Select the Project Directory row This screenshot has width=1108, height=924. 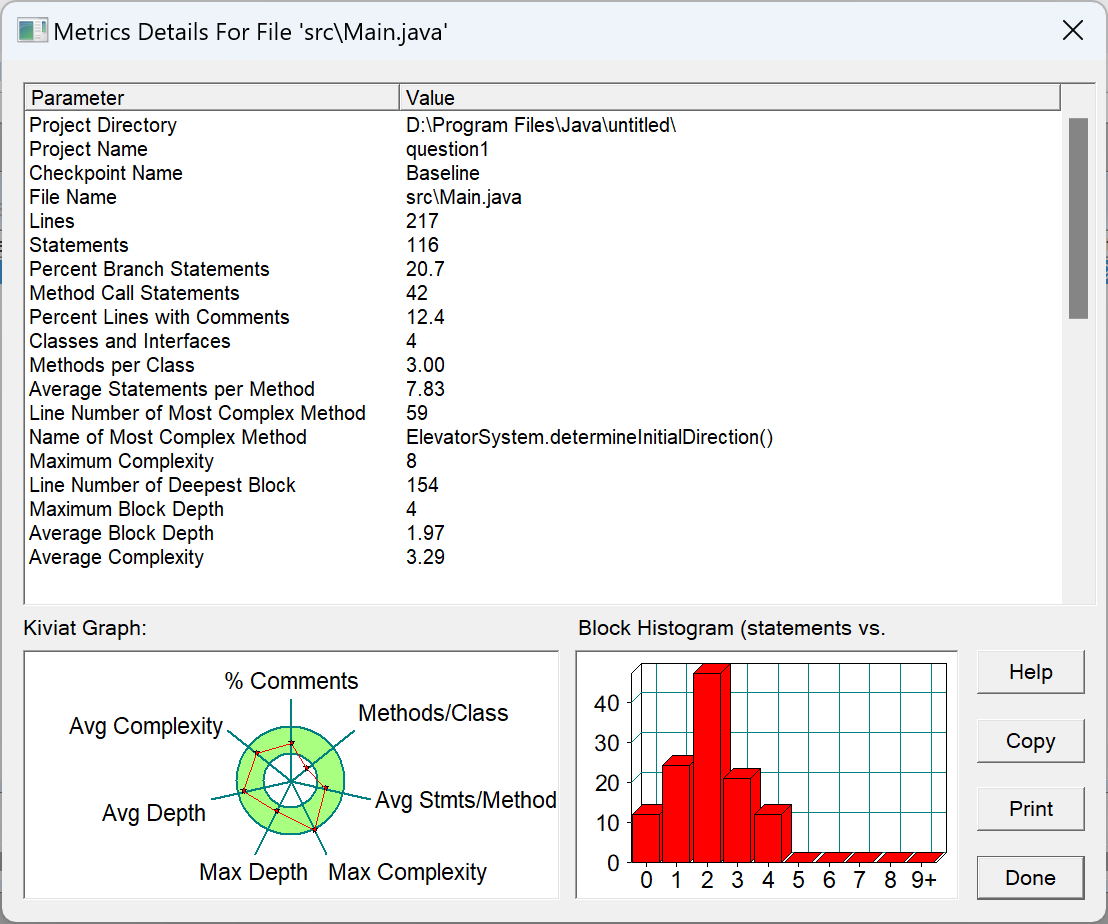[x=543, y=125]
